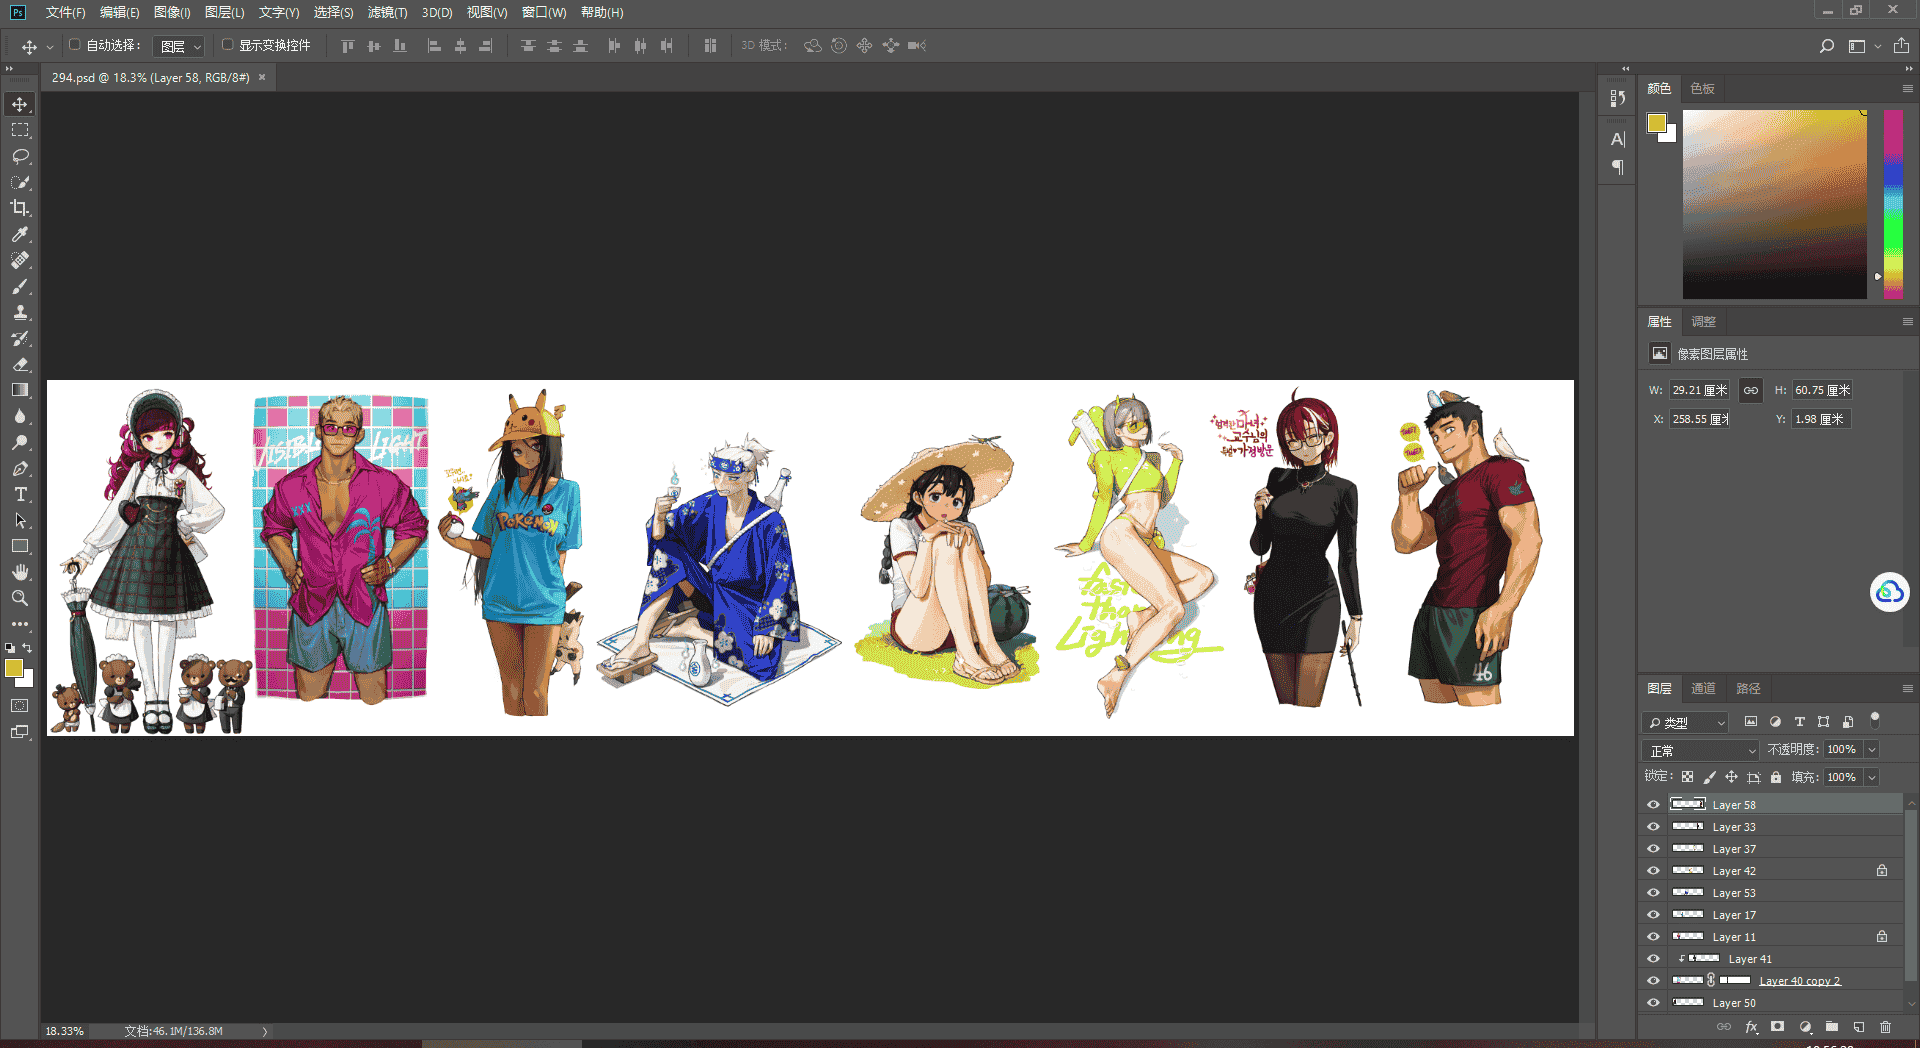1920x1048 pixels.
Task: Select the Zoom tool
Action: coord(20,598)
